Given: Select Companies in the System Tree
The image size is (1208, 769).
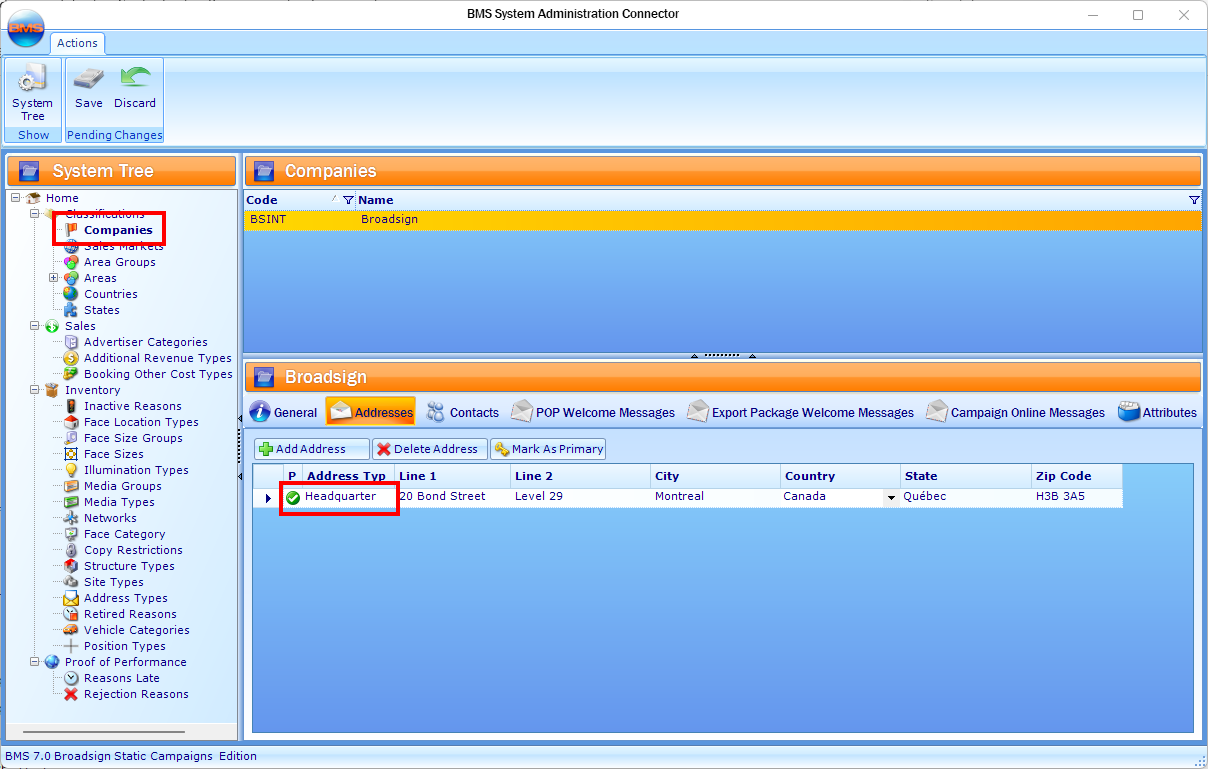Looking at the screenshot, I should (118, 230).
